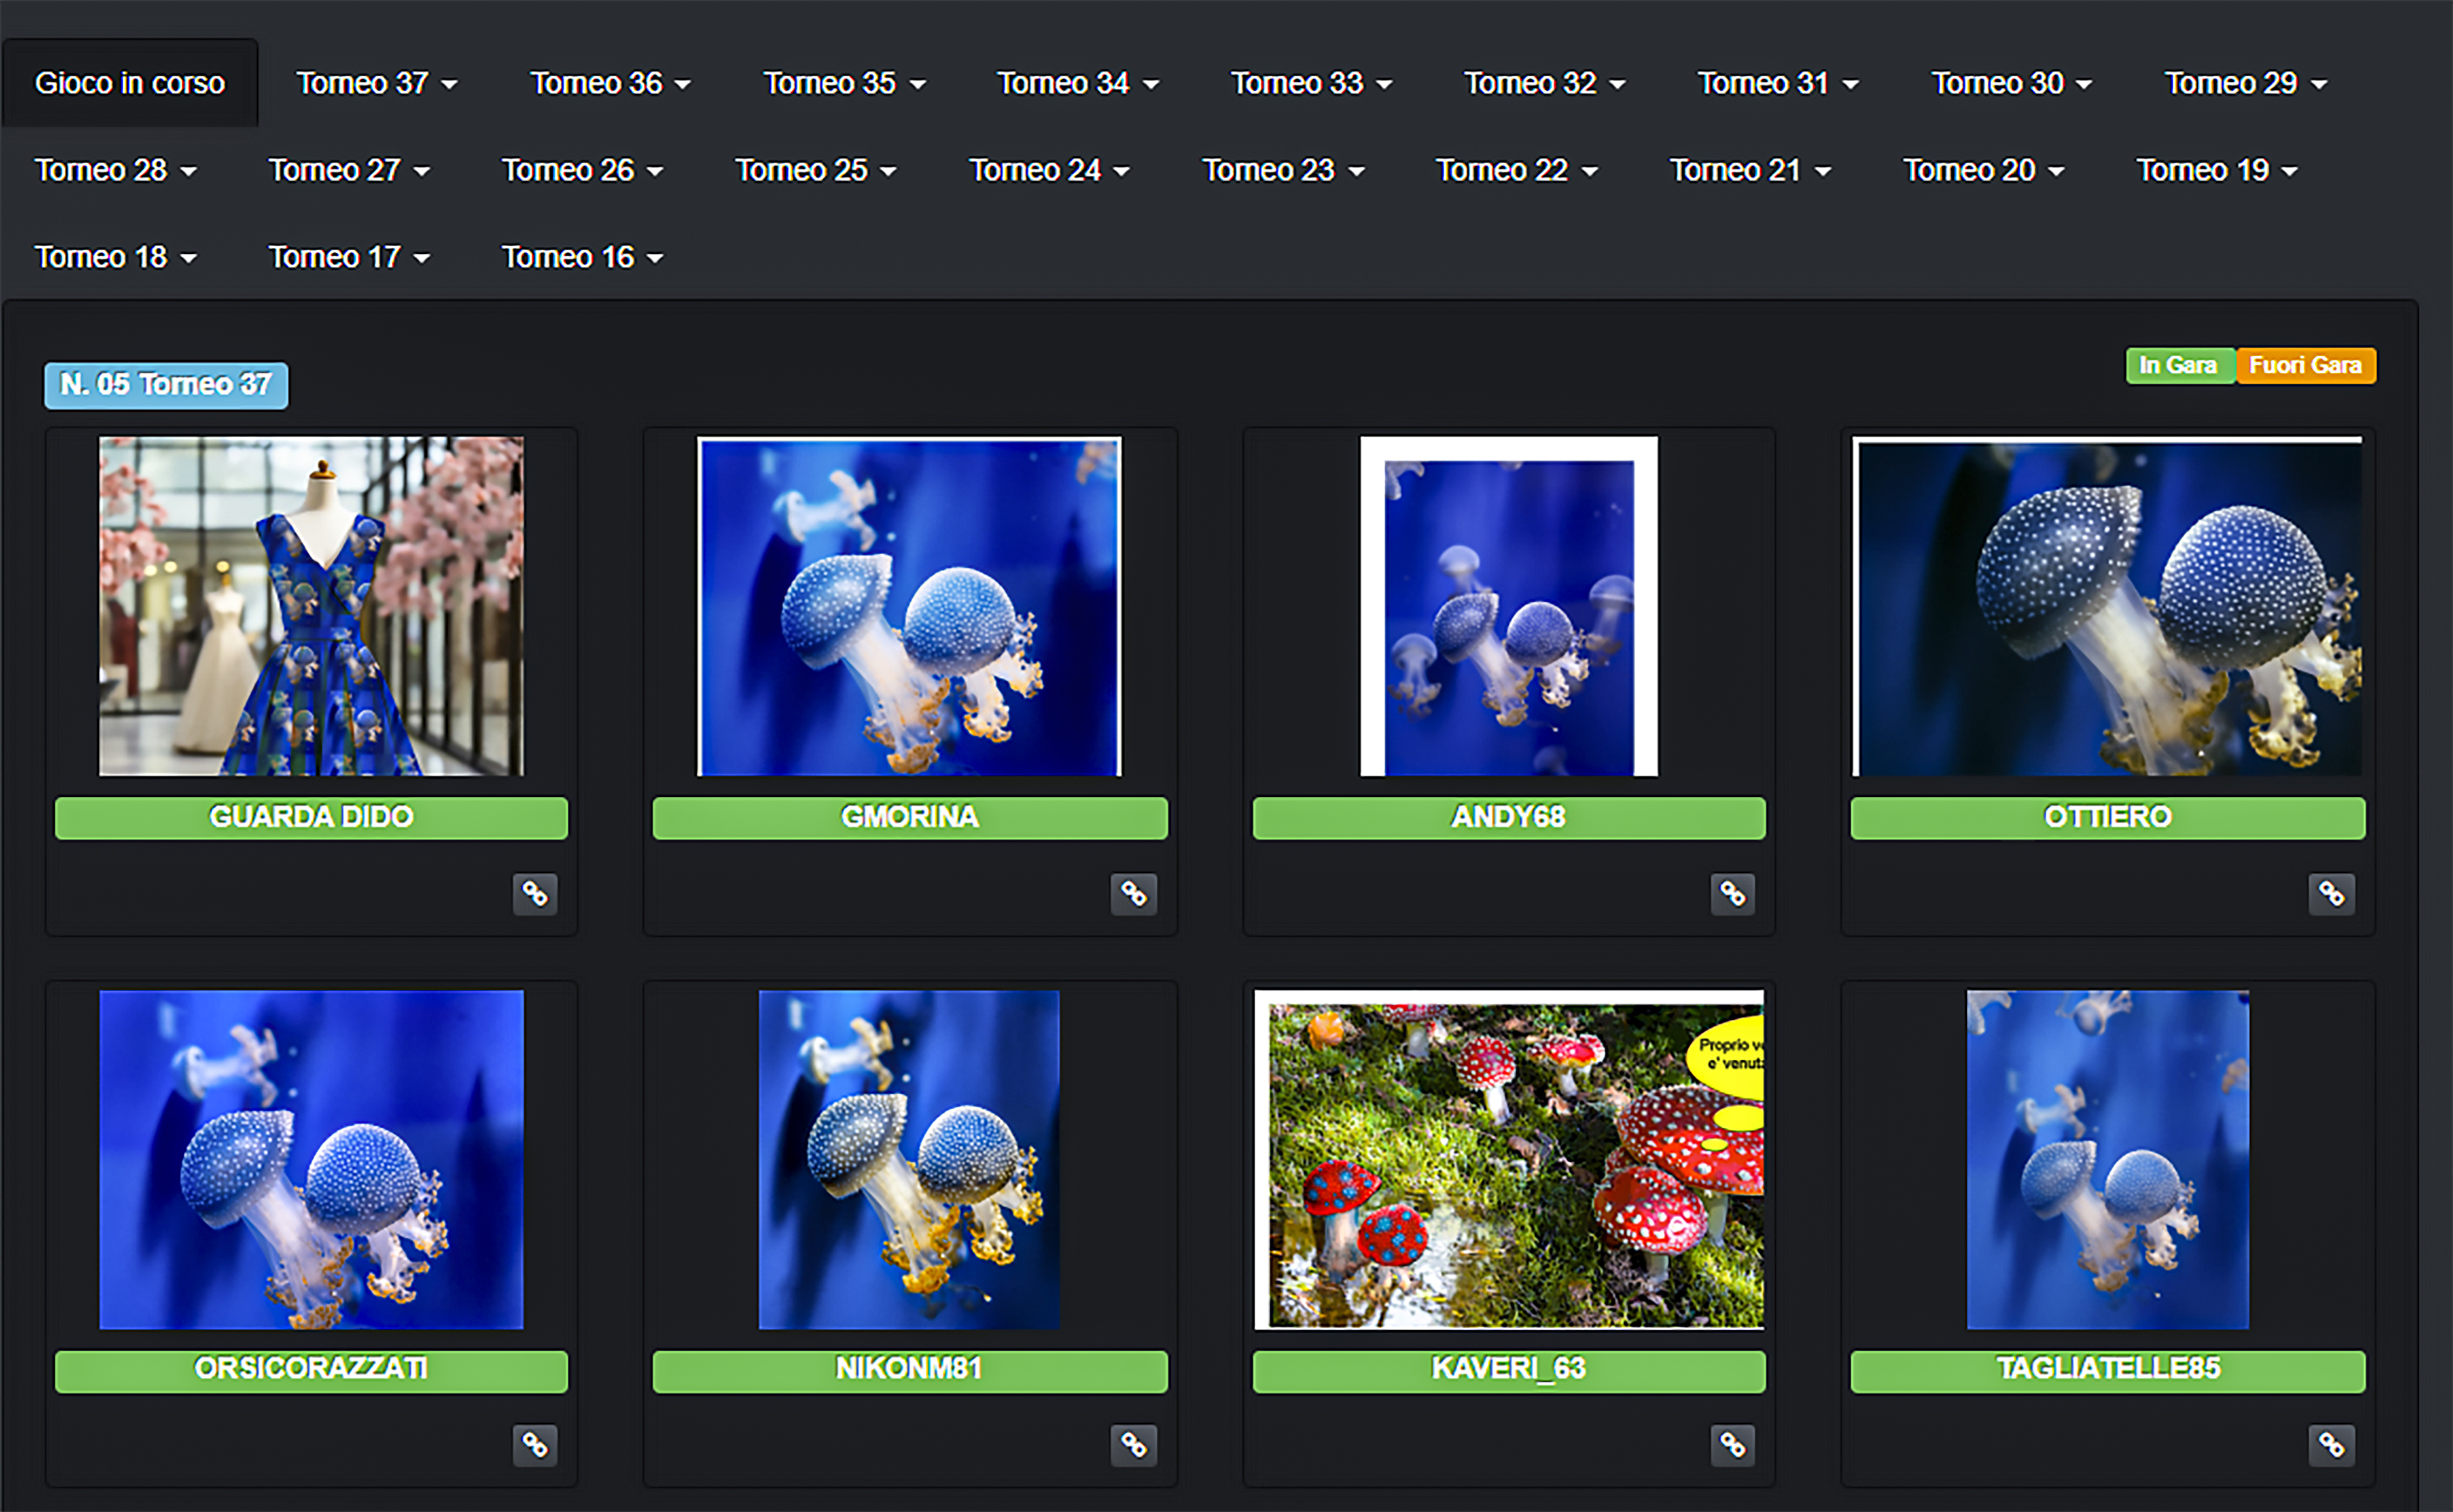Open the Torneo 24 dropdown
The width and height of the screenshot is (2453, 1512).
[x=1049, y=170]
